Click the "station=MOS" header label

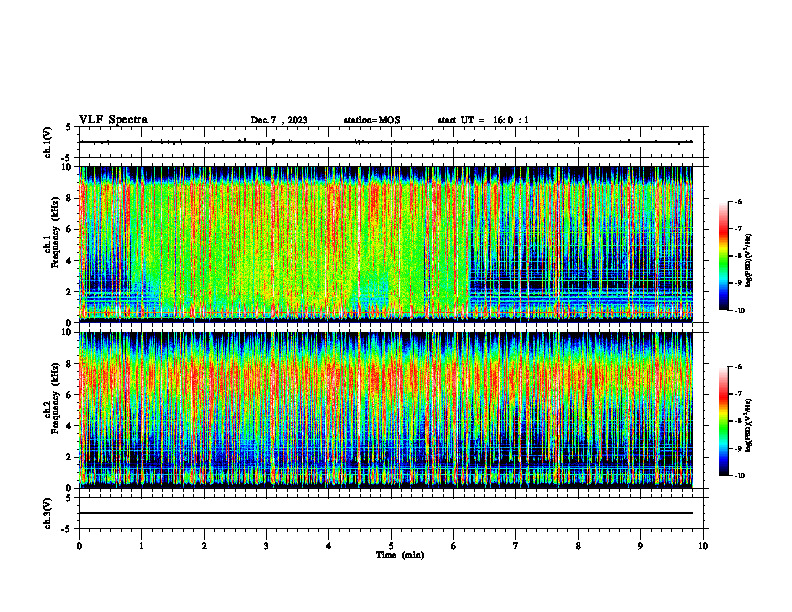tap(372, 120)
